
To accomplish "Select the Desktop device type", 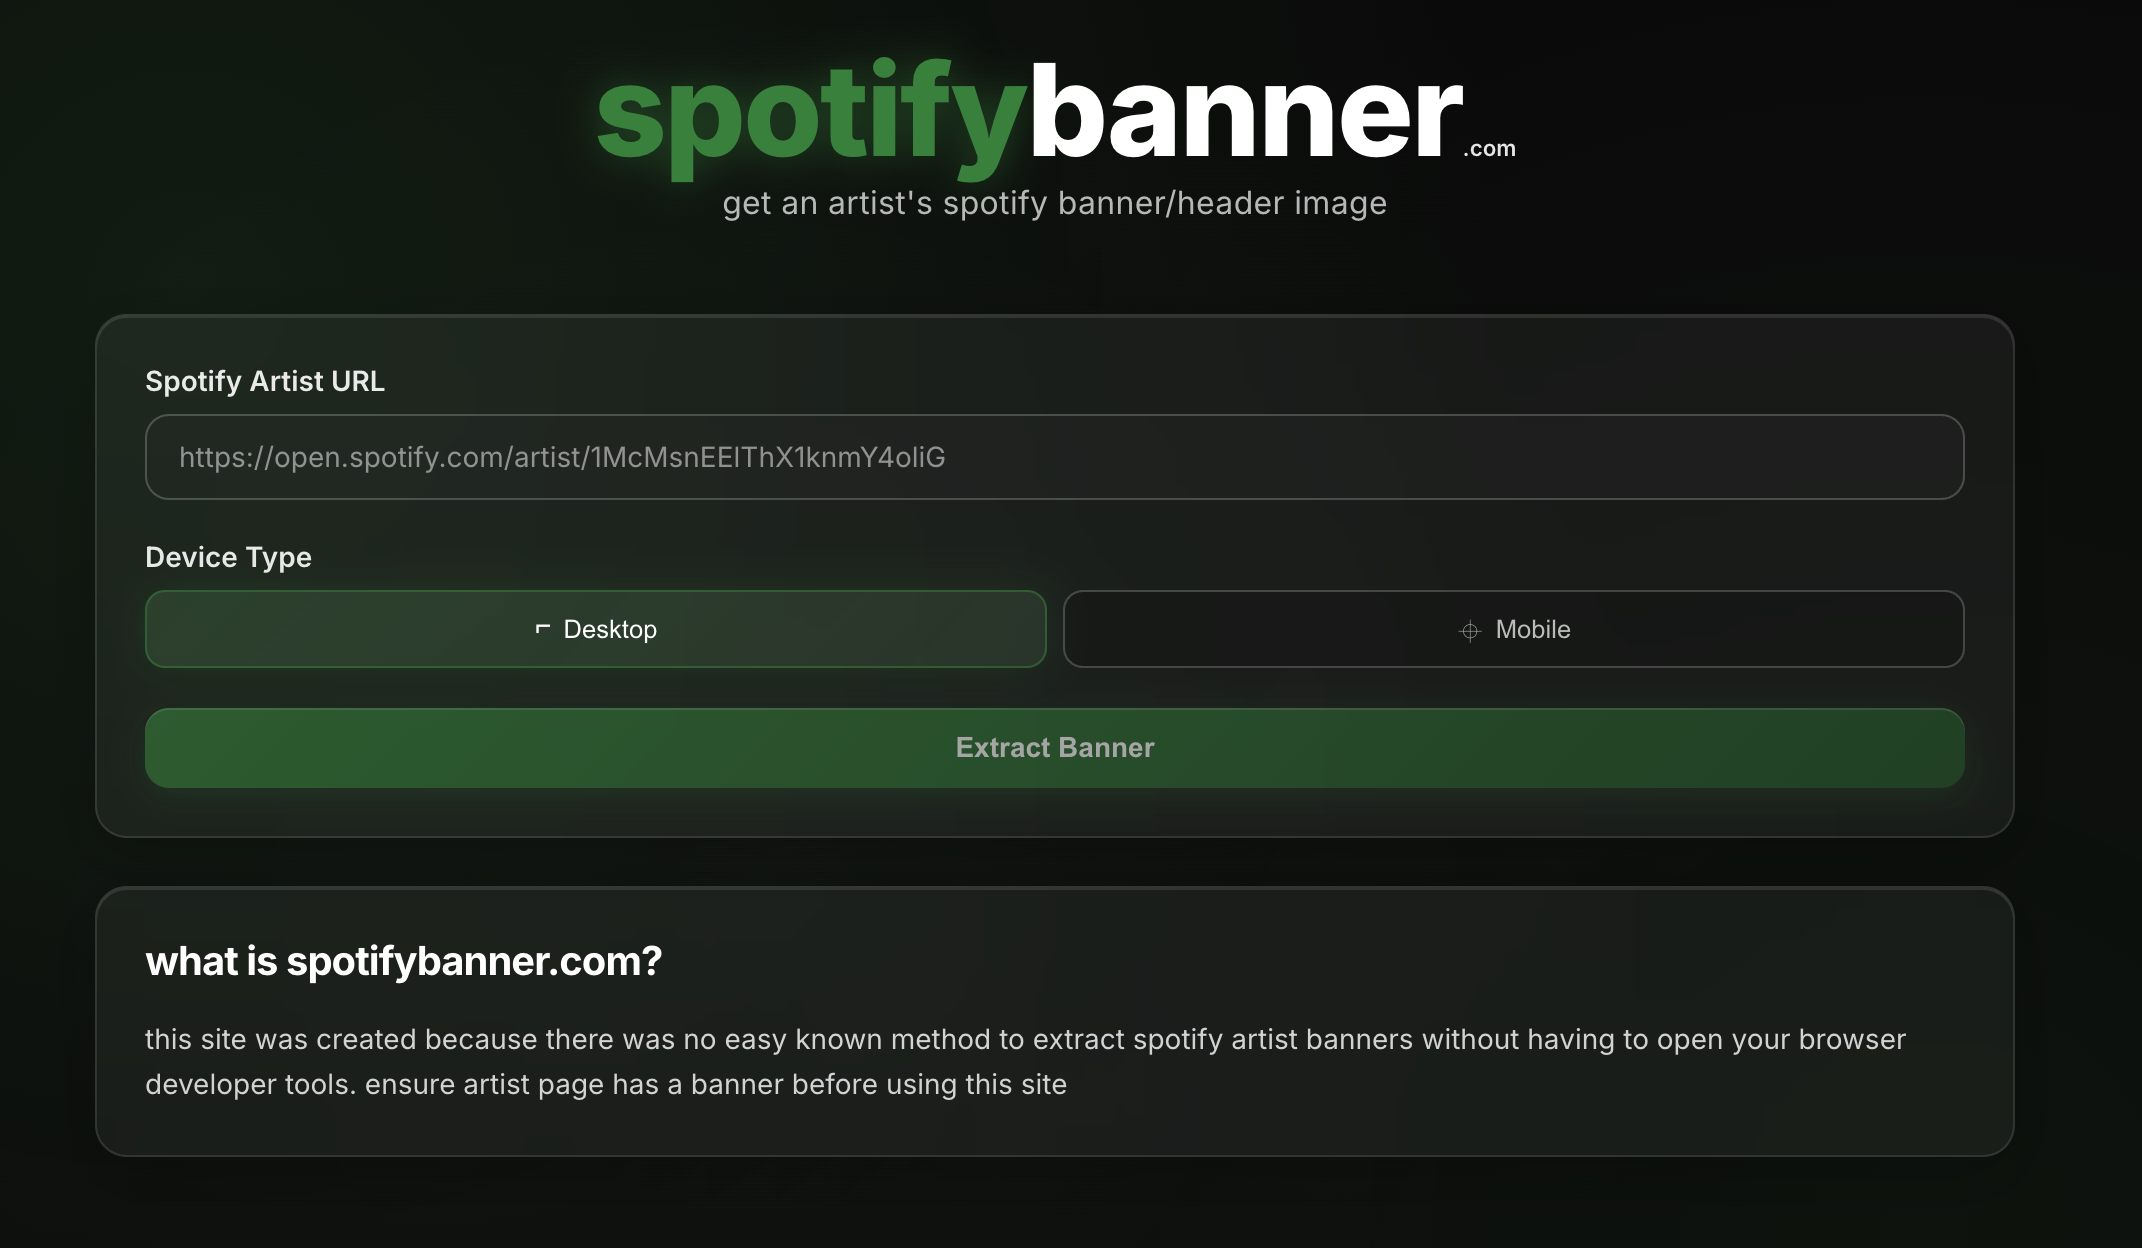I will (x=596, y=629).
